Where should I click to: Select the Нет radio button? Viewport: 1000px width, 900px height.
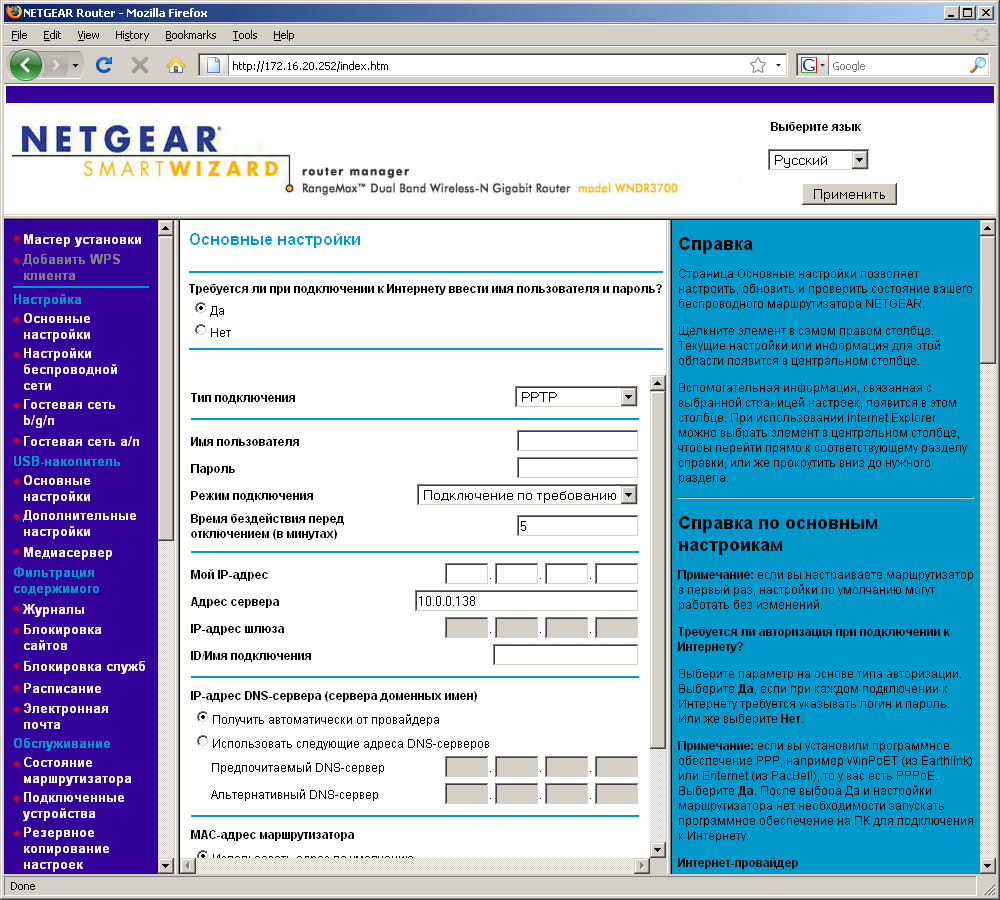point(200,330)
